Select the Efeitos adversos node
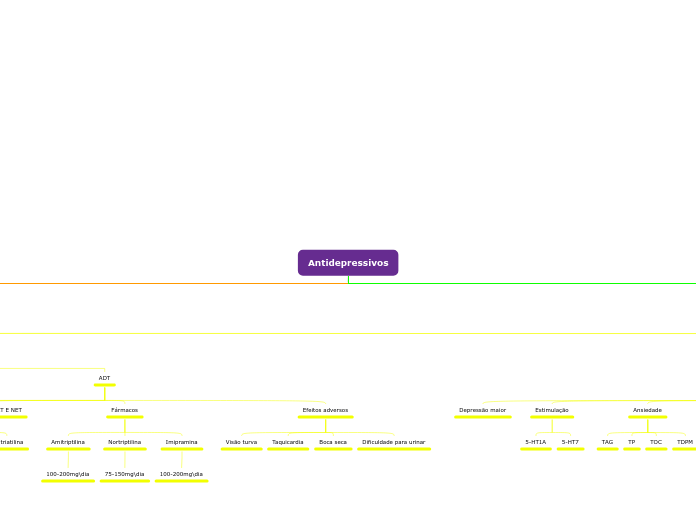 point(325,410)
